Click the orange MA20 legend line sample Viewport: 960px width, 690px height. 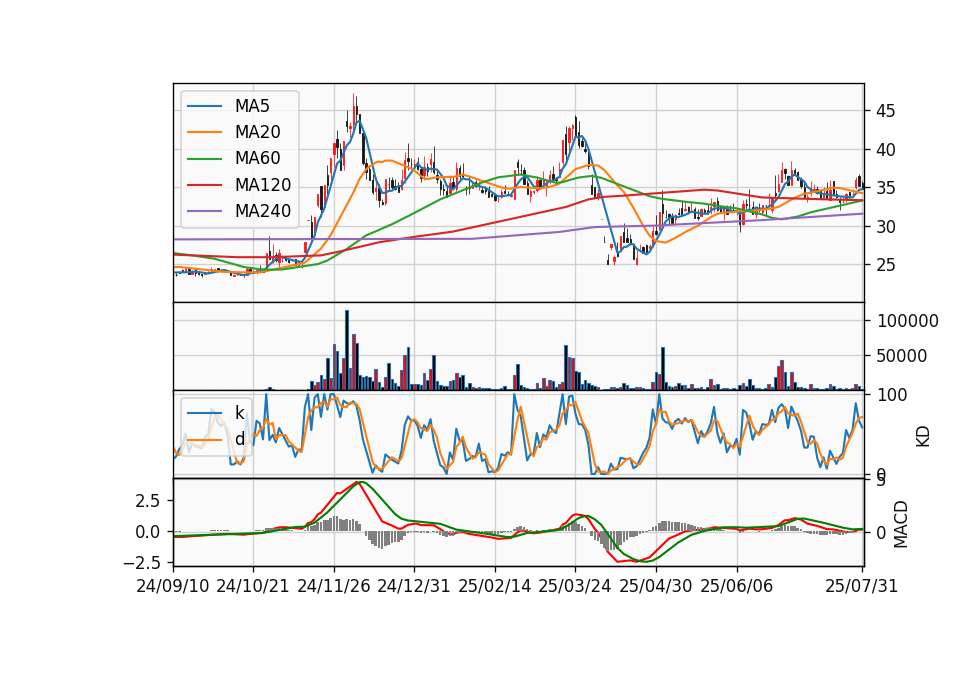pos(204,132)
